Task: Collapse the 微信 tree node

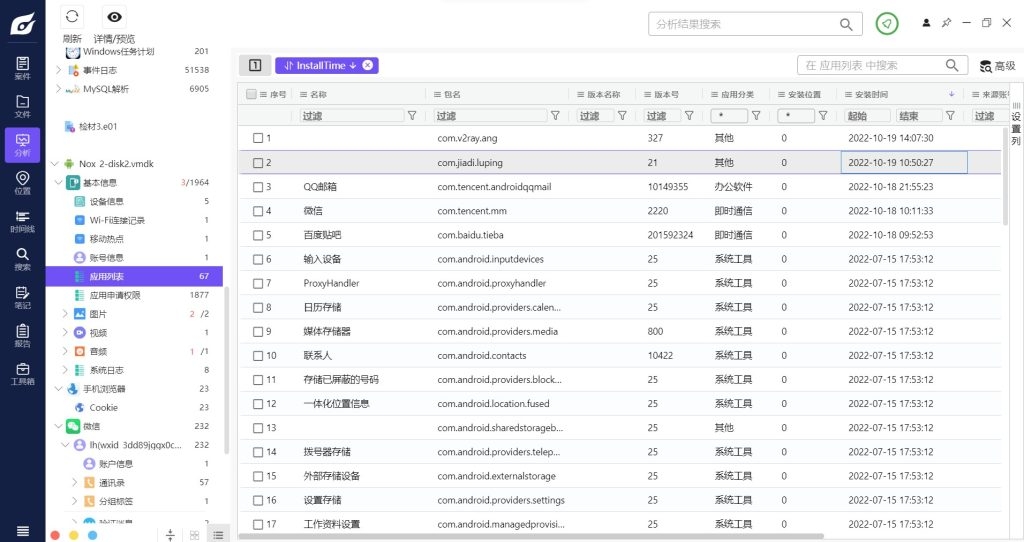Action: pyautogui.click(x=59, y=426)
